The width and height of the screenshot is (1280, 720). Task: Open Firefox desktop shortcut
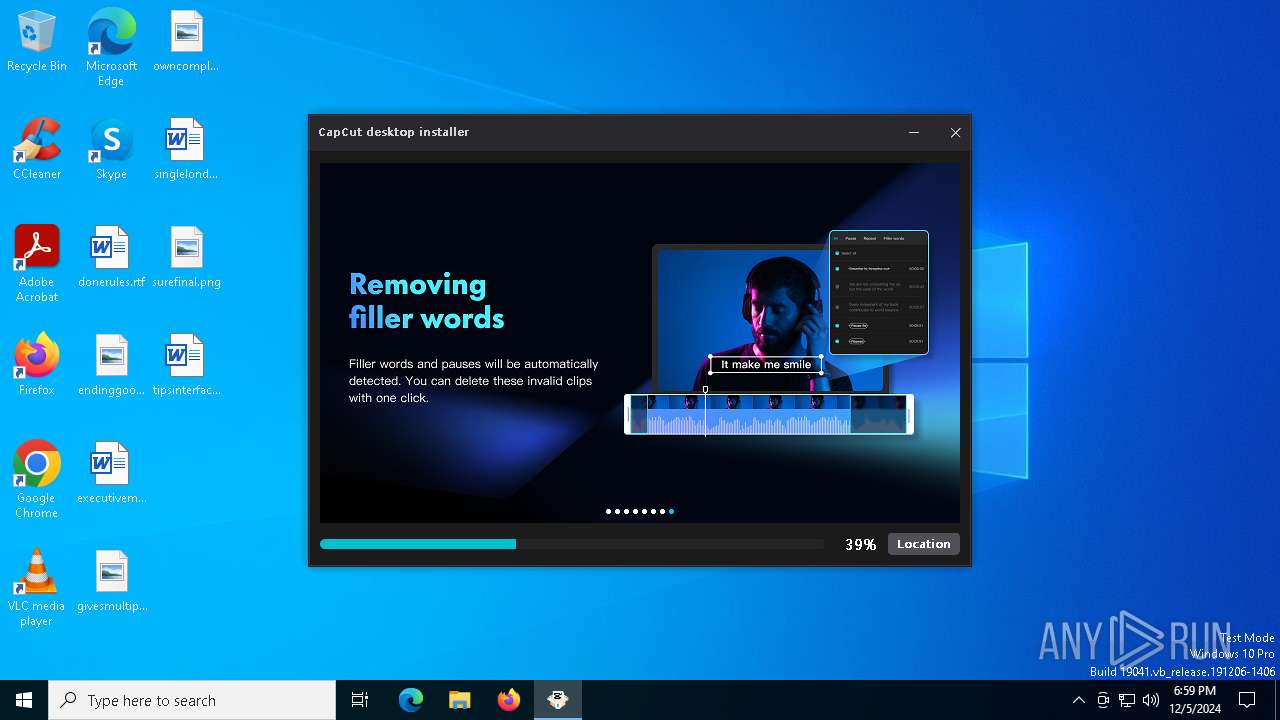[37, 366]
